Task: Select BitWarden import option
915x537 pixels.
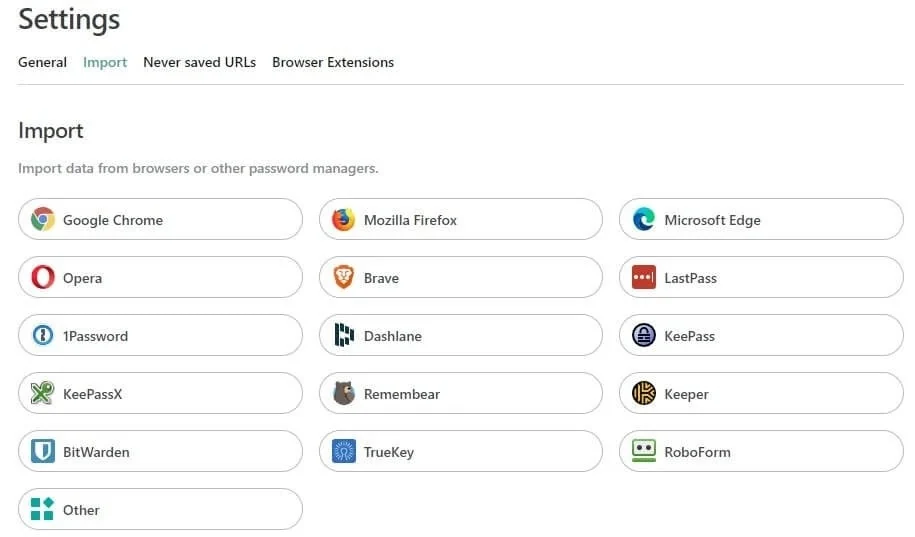Action: [x=160, y=451]
